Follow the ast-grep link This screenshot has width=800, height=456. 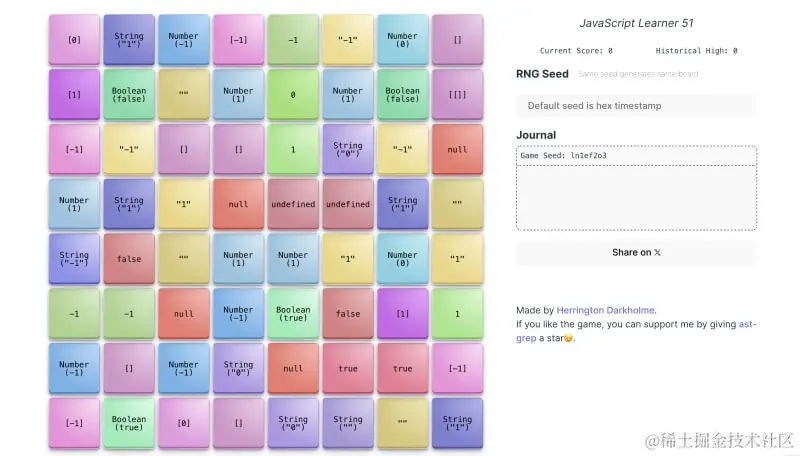pos(746,324)
